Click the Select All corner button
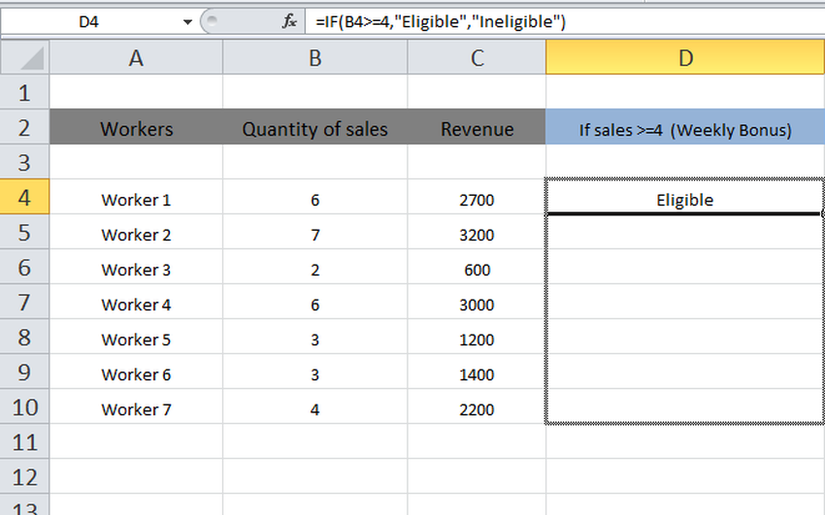825x515 pixels. [24, 58]
